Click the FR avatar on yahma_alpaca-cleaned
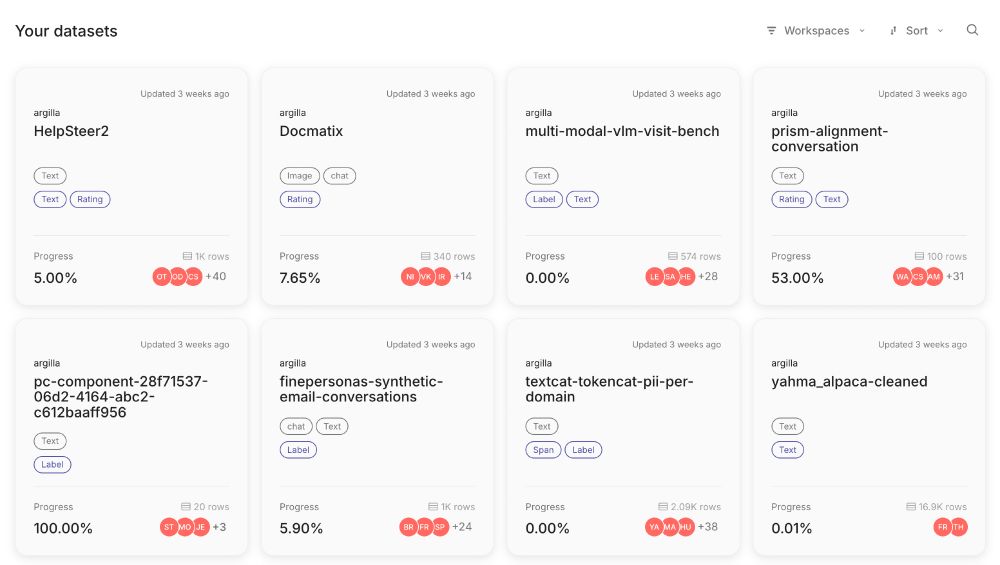 point(943,527)
